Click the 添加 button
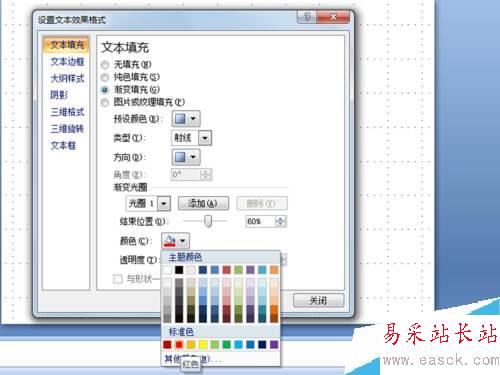500x375 pixels. [203, 203]
